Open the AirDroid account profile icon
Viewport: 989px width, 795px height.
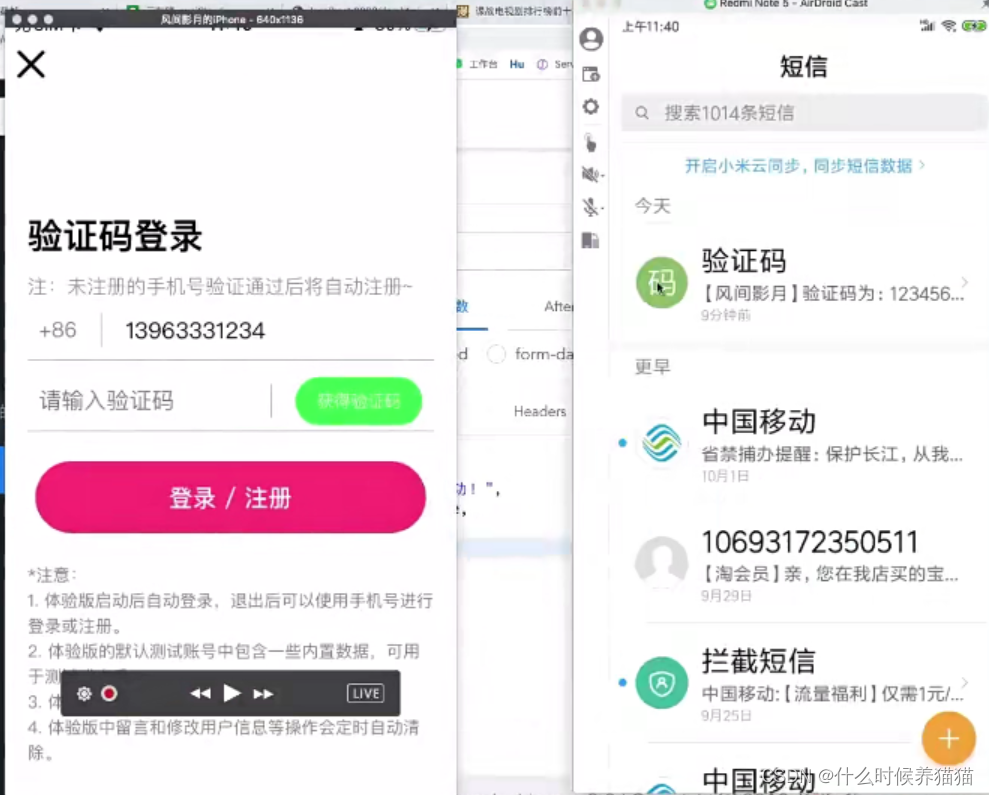tap(591, 39)
